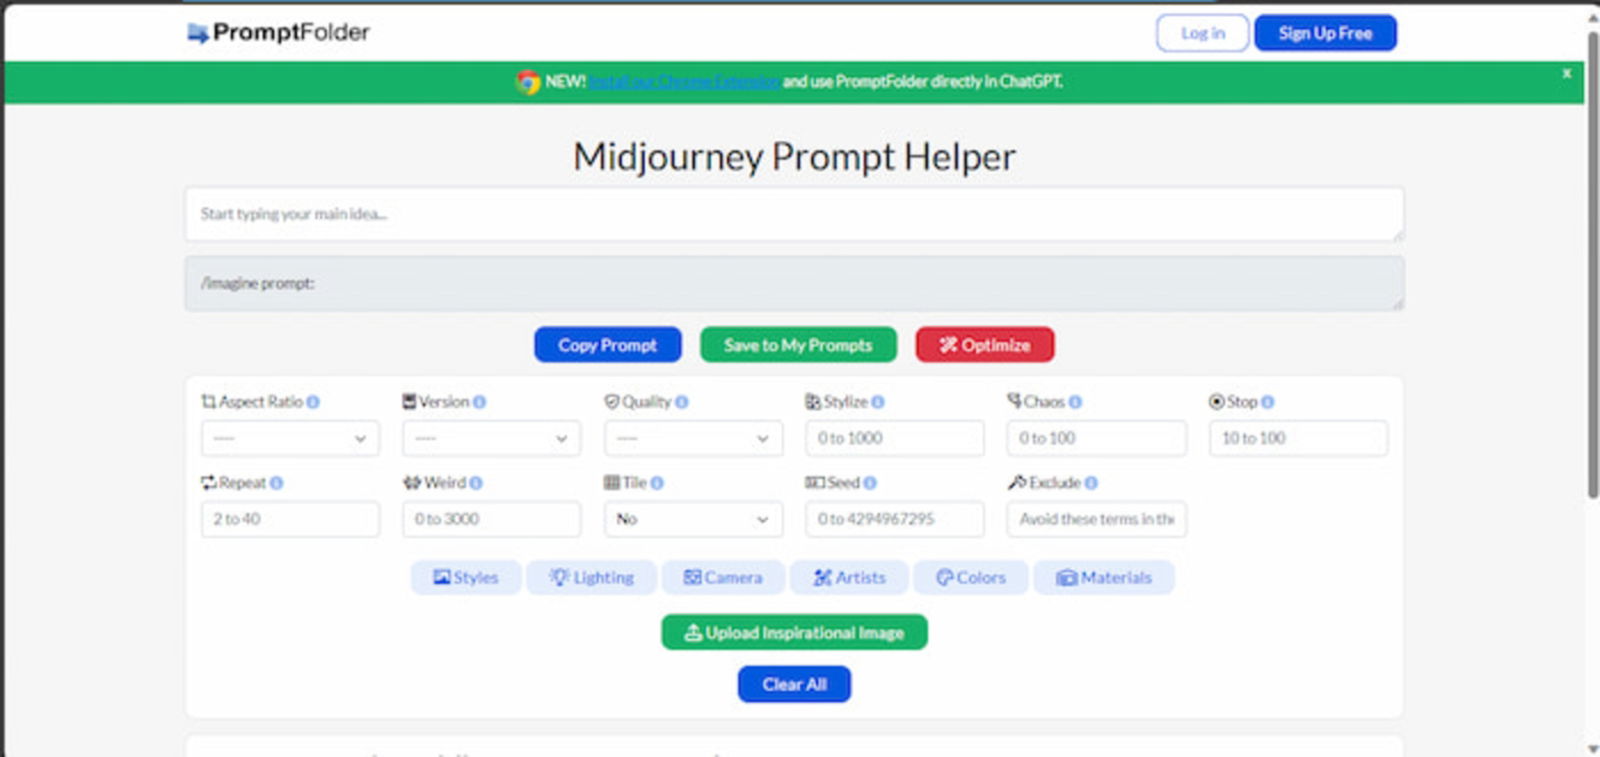
Task: Click the Exclude terms field
Action: pyautogui.click(x=1096, y=519)
